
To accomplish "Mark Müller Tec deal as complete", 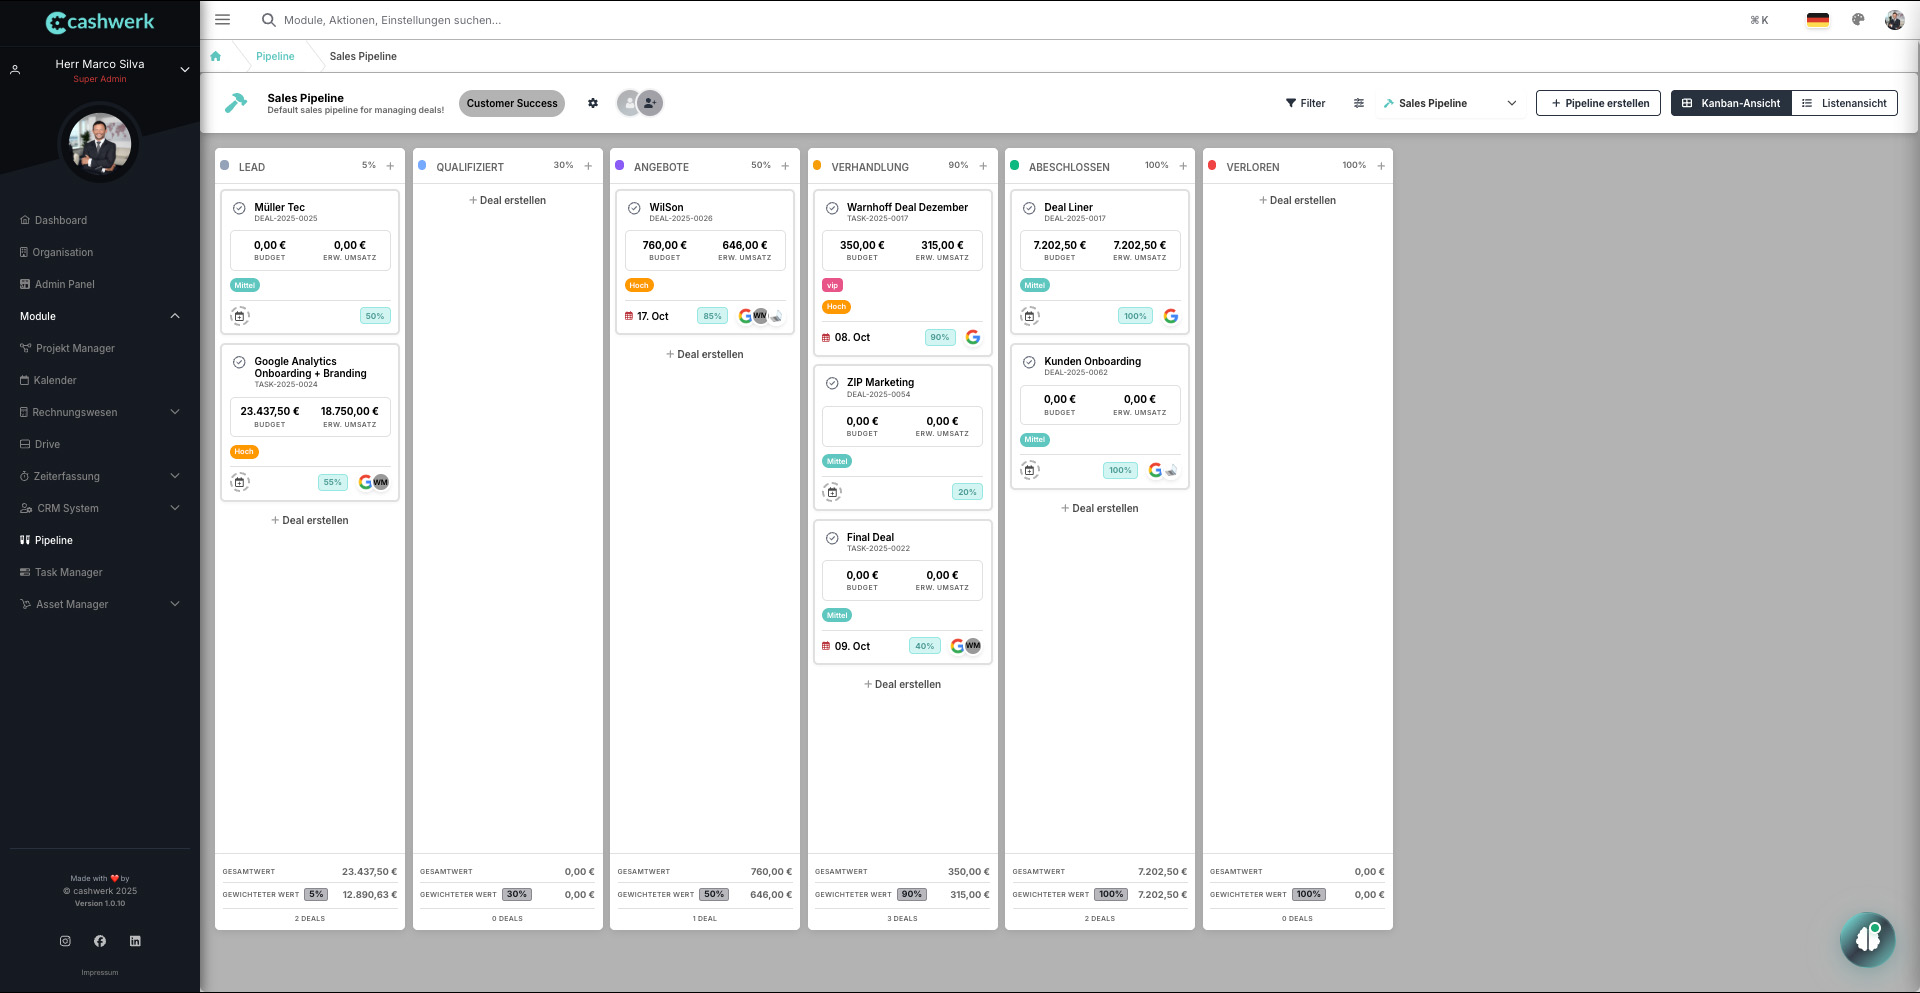I will click(x=239, y=209).
